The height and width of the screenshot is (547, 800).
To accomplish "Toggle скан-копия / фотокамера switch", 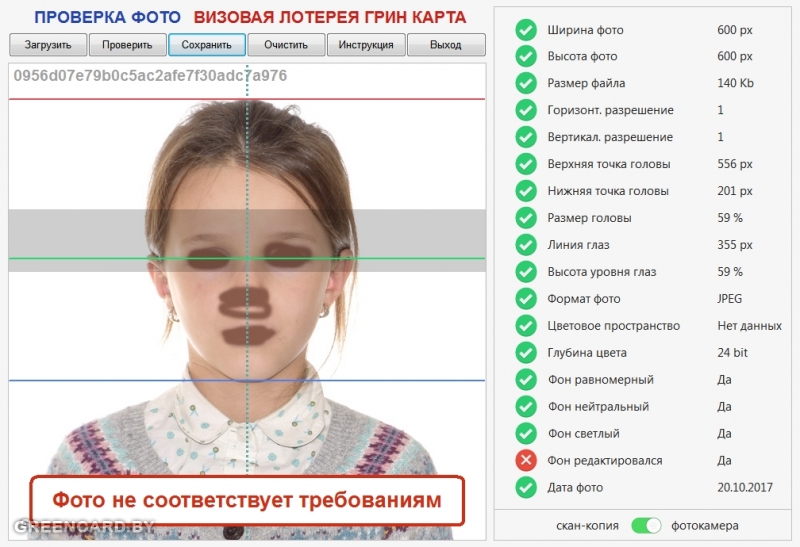I will pyautogui.click(x=646, y=525).
